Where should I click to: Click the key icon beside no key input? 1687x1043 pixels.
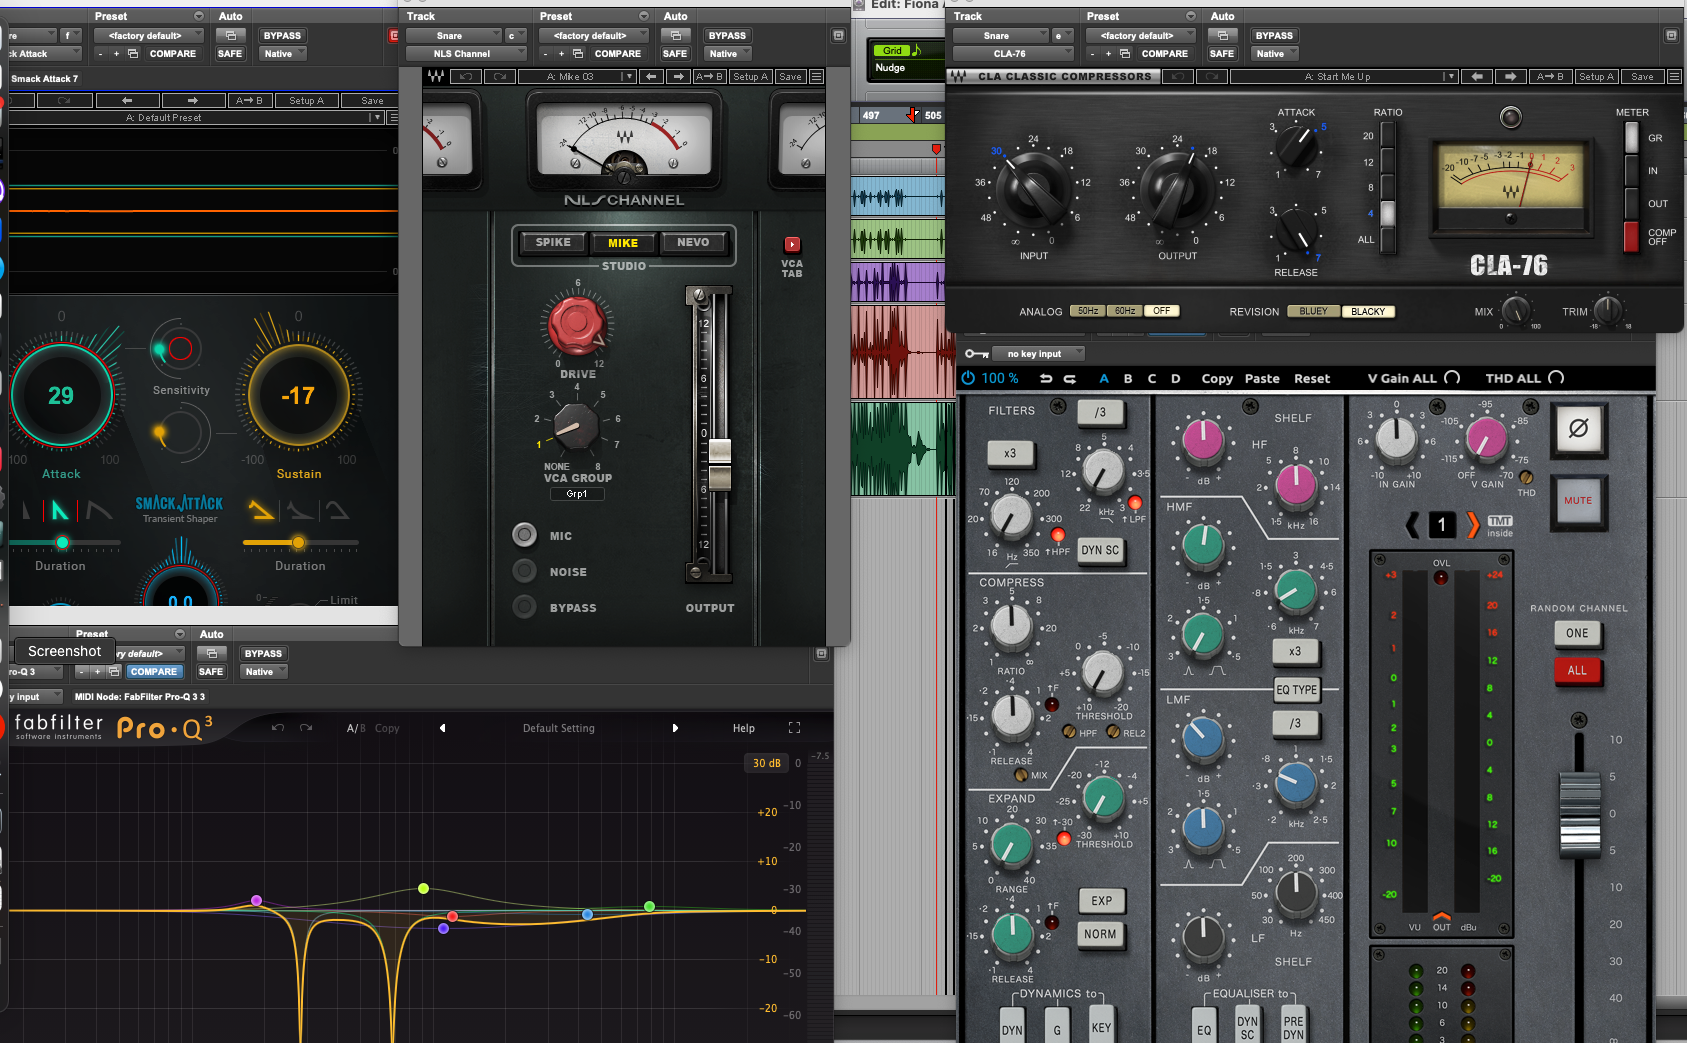976,353
